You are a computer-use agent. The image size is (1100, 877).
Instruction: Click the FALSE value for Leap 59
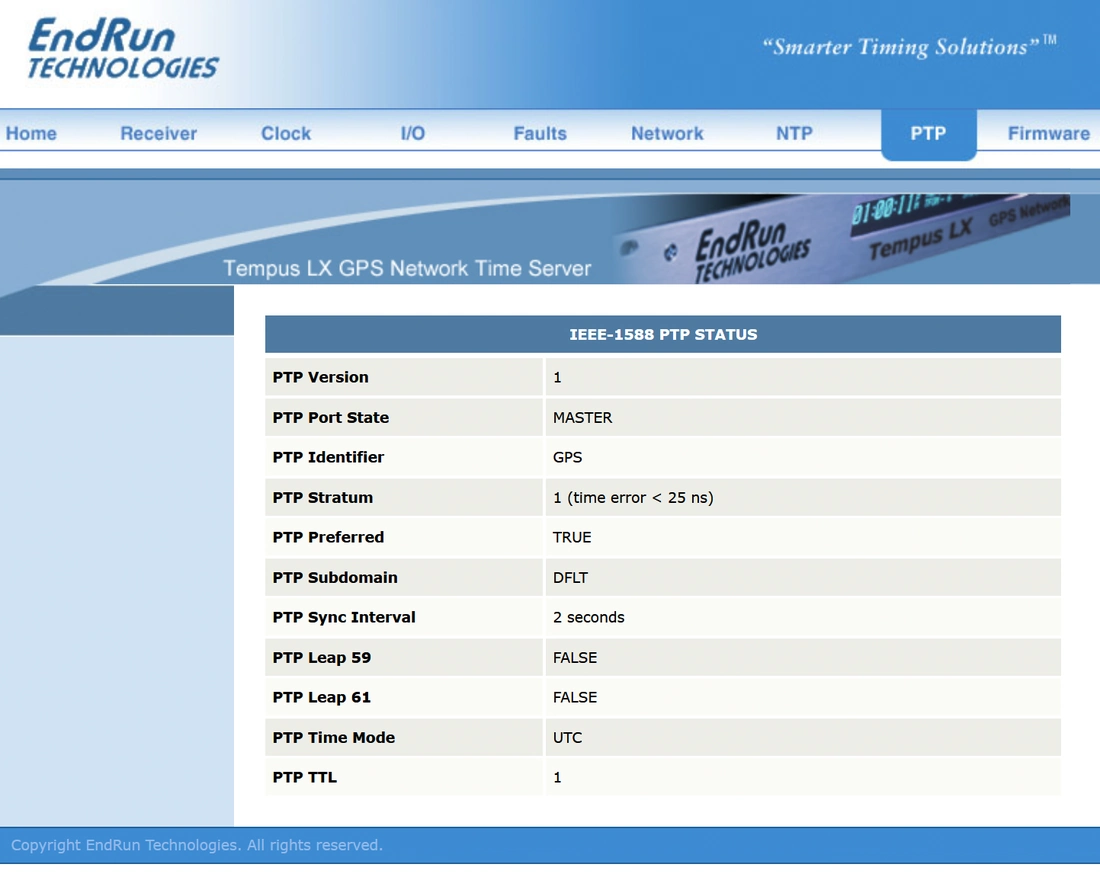(x=575, y=657)
